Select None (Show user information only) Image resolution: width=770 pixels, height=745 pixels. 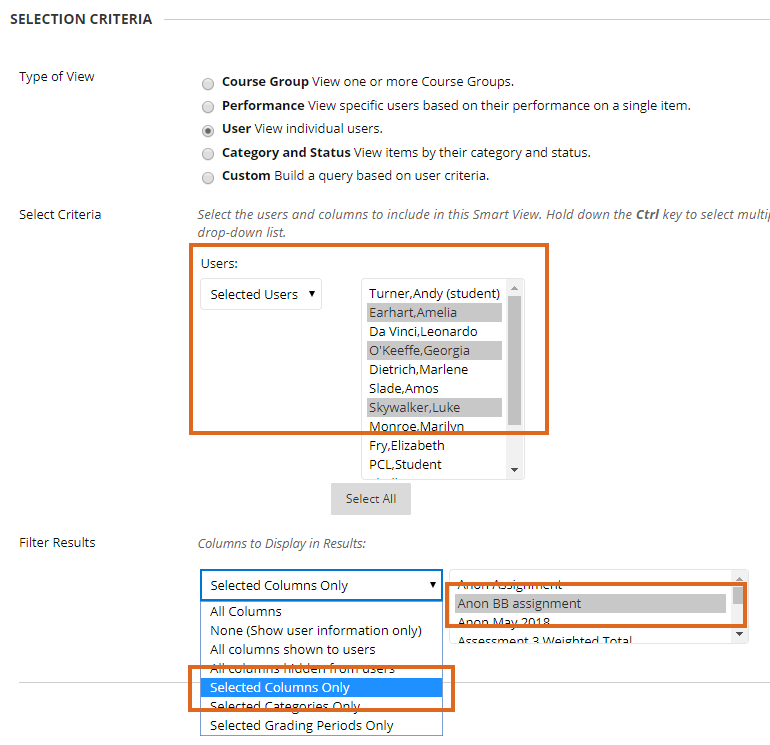point(315,630)
